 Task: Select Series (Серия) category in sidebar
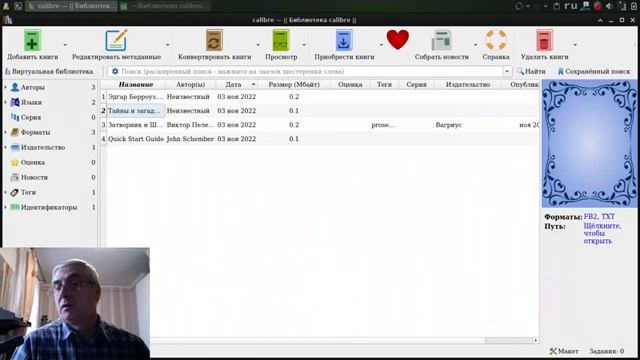click(31, 117)
